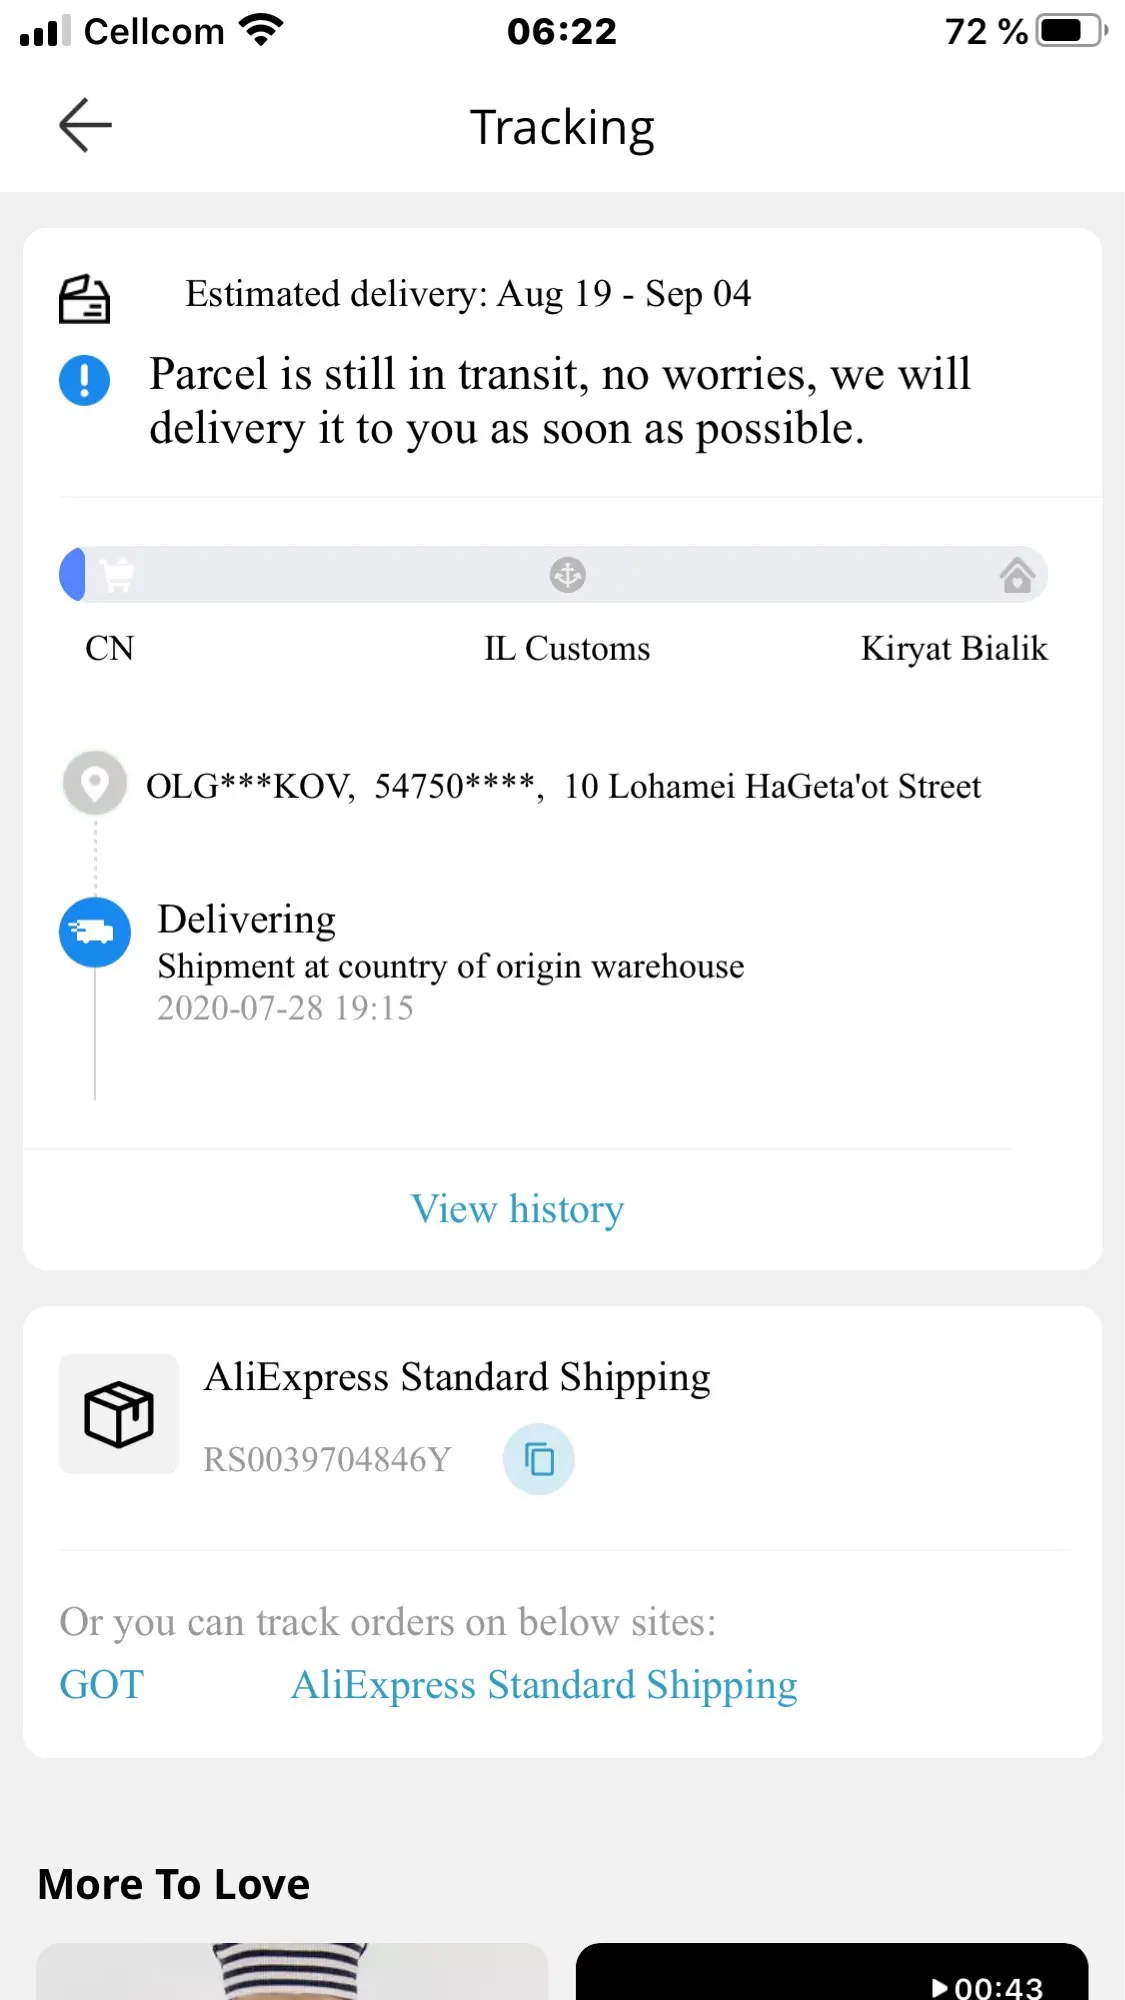Tap the package box icon
1125x2000 pixels.
tap(119, 1414)
